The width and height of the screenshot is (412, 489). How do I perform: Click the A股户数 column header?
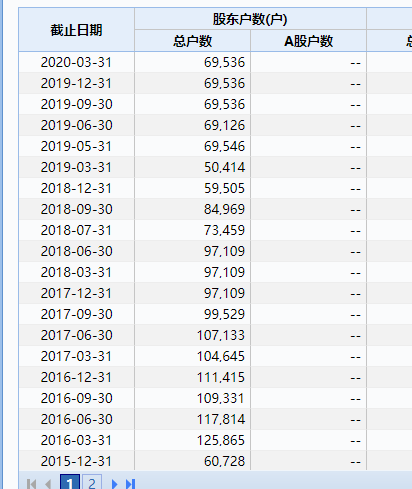[x=308, y=41]
